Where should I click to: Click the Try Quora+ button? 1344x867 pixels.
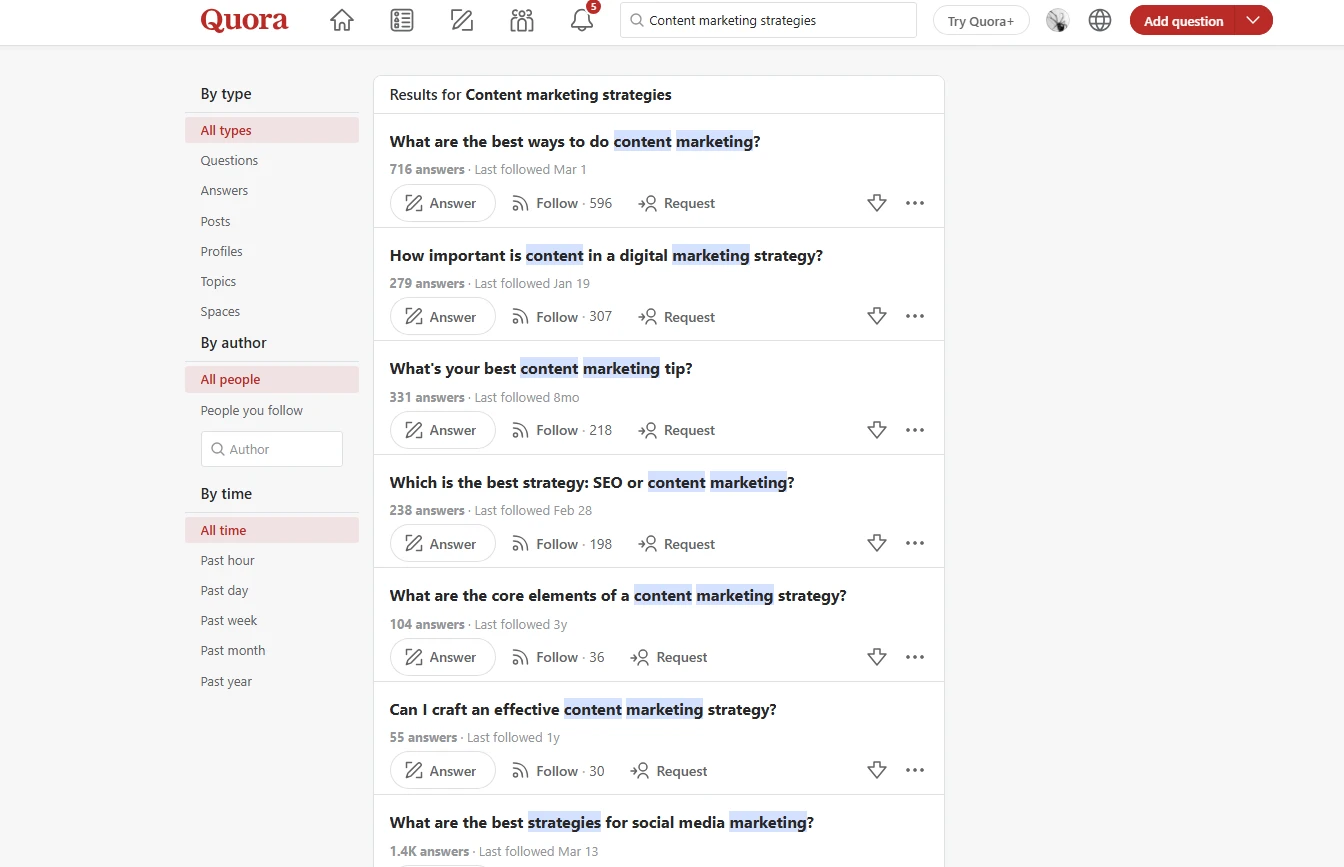[x=980, y=21]
